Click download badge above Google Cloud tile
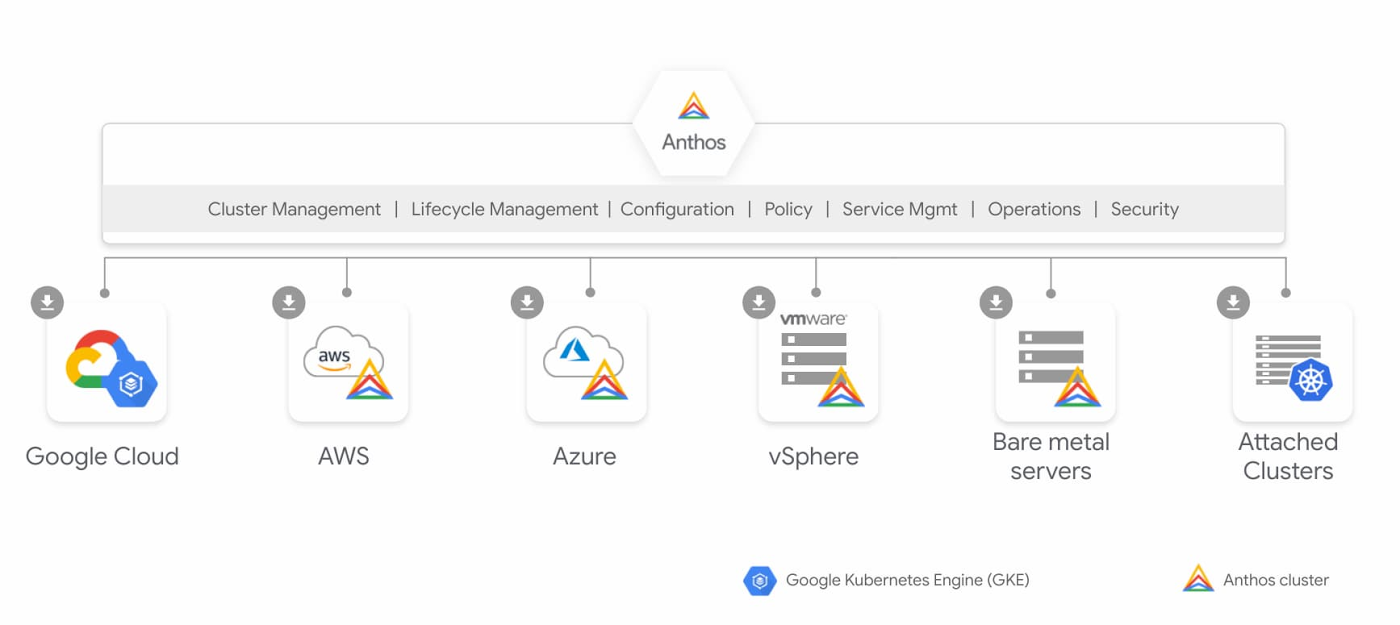Image resolution: width=1400 pixels, height=625 pixels. click(47, 302)
